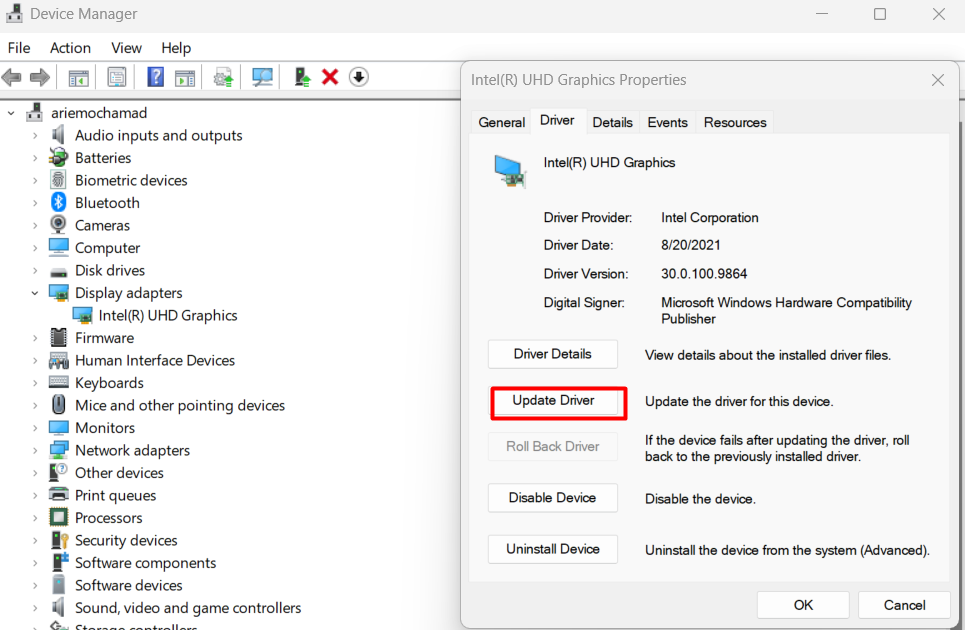Open the Action menu

click(x=70, y=48)
